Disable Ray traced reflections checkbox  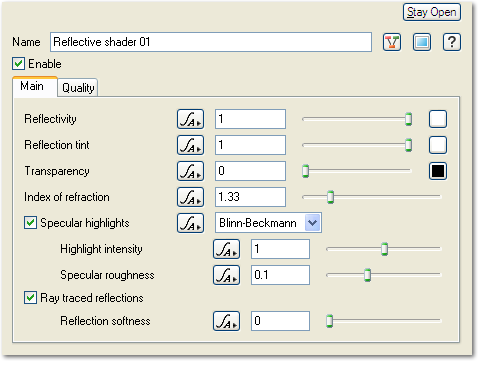[30, 298]
